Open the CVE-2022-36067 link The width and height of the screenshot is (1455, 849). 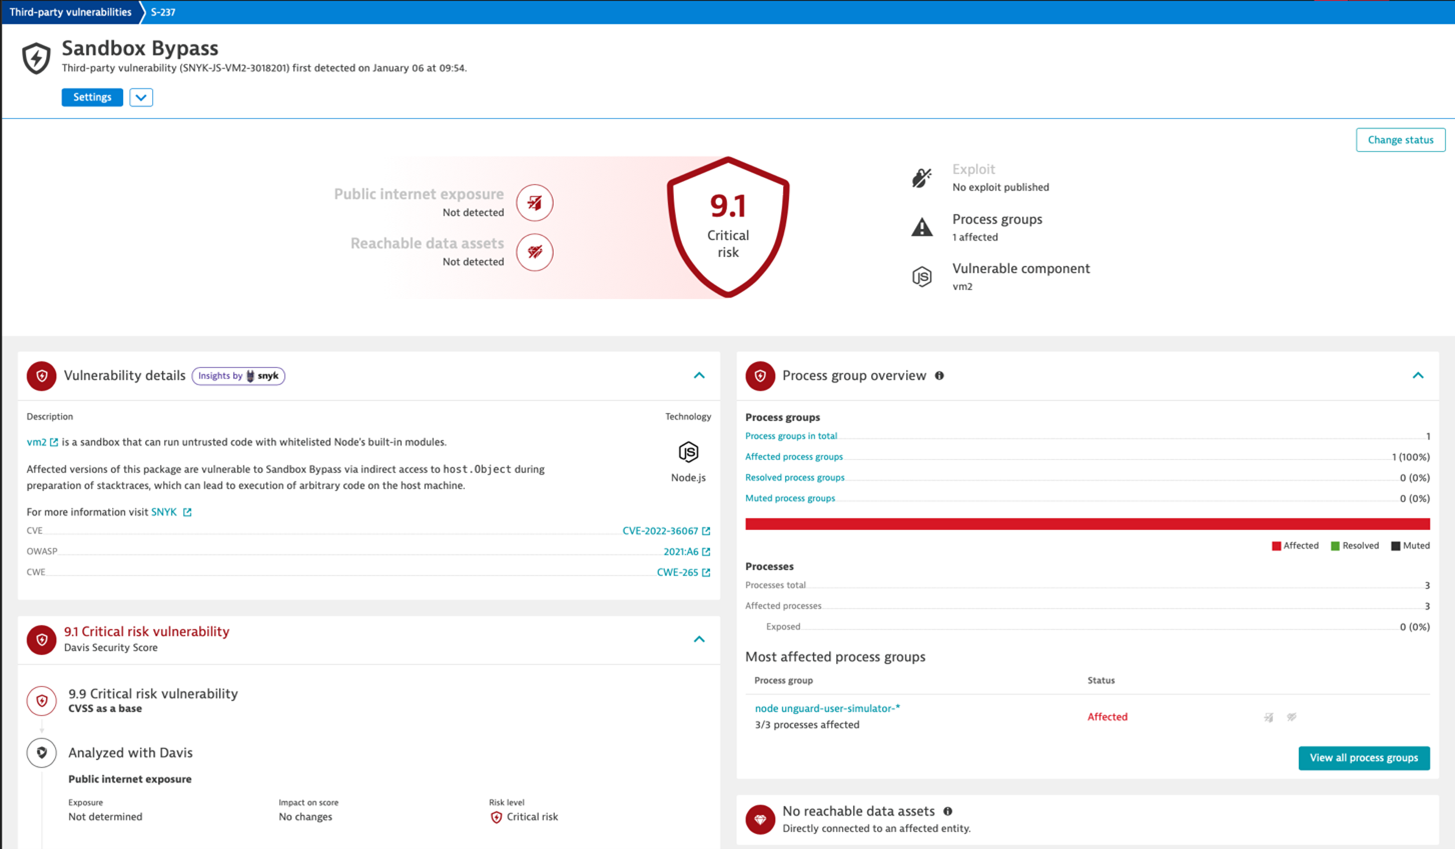[661, 530]
